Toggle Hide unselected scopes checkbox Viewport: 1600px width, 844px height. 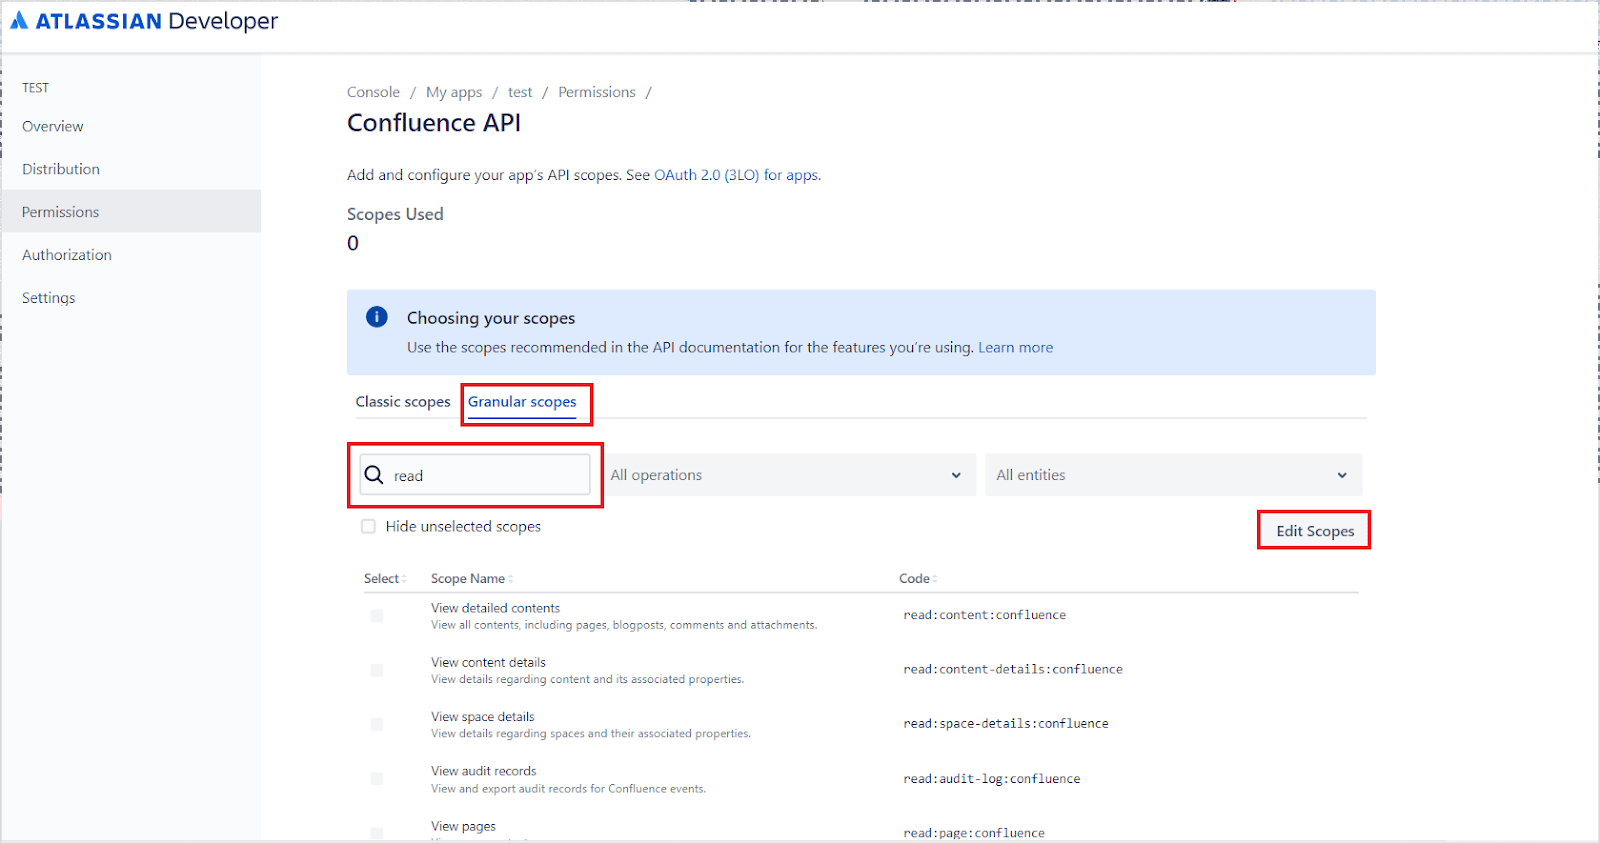coord(368,526)
